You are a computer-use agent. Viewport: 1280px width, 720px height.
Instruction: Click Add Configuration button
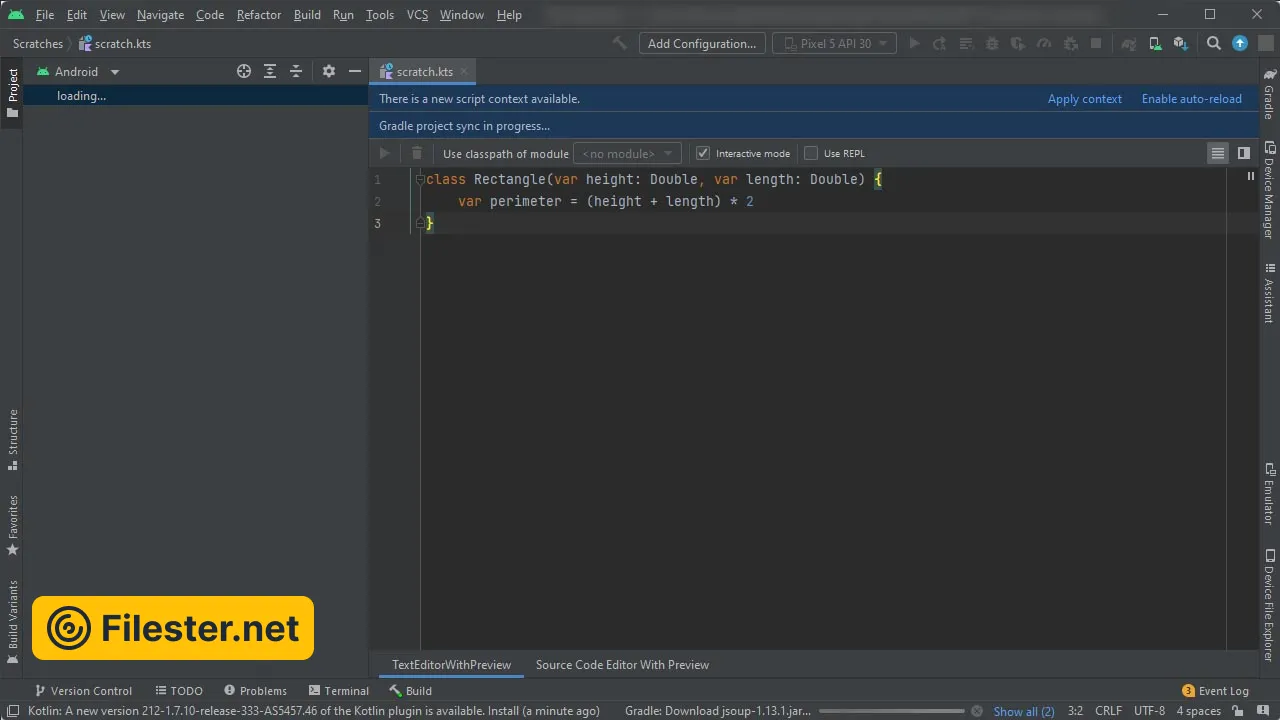click(701, 43)
